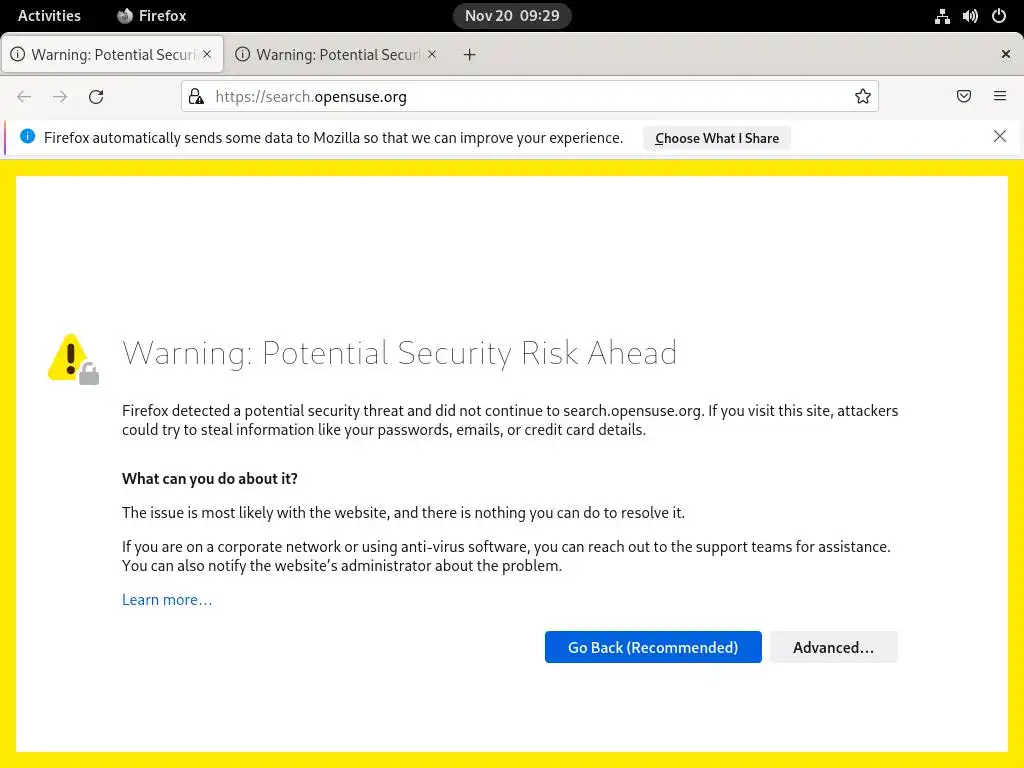The width and height of the screenshot is (1024, 768).
Task: Click the Firefox app icon in the top bar
Action: [x=125, y=16]
